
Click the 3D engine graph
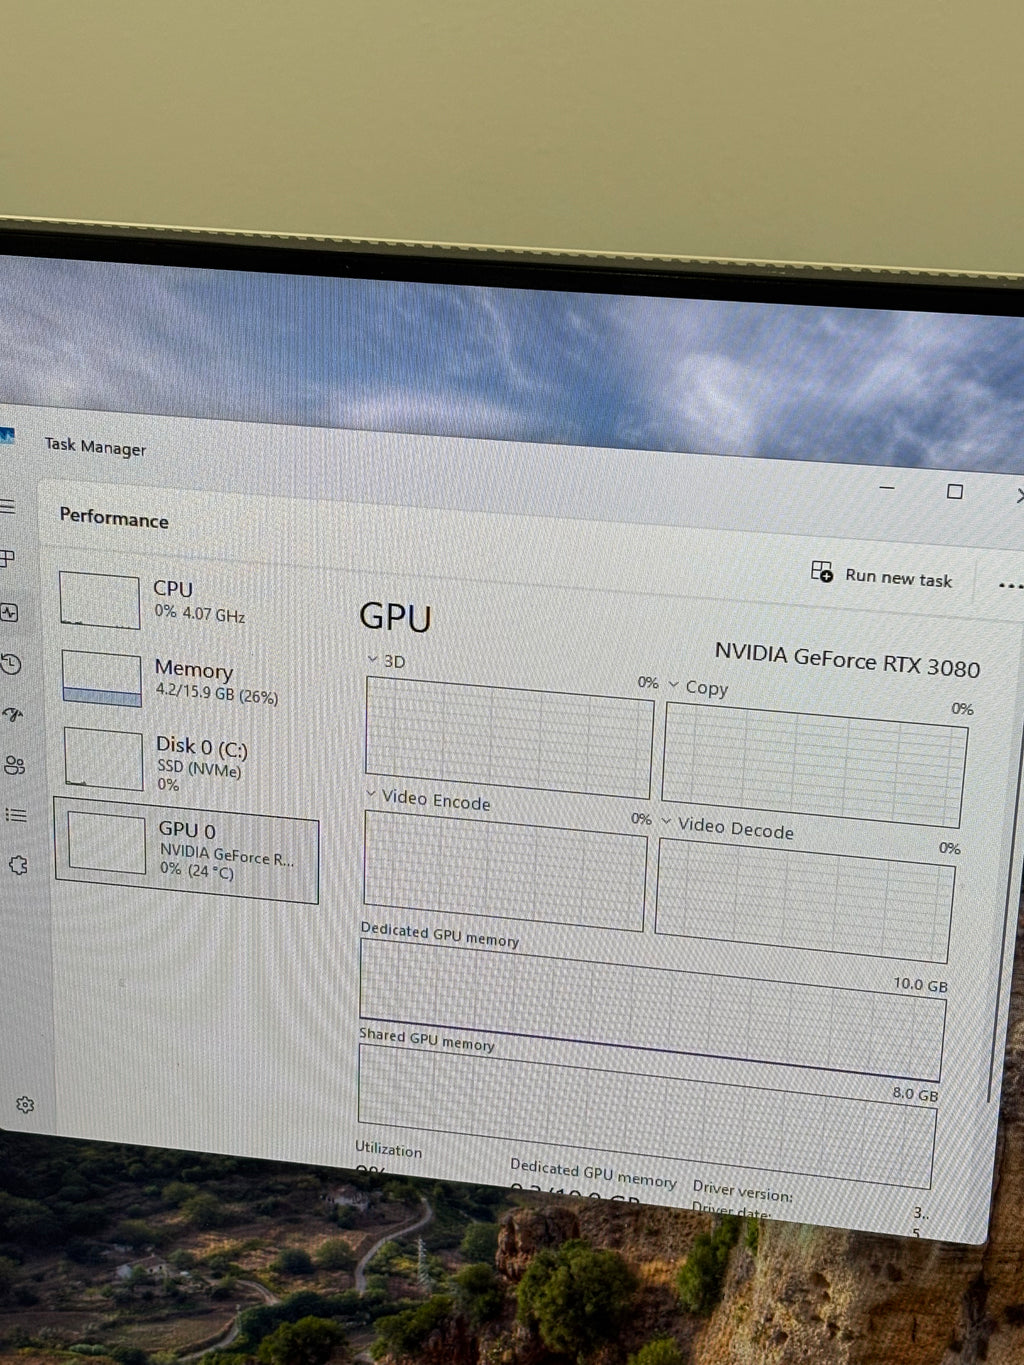[x=509, y=738]
